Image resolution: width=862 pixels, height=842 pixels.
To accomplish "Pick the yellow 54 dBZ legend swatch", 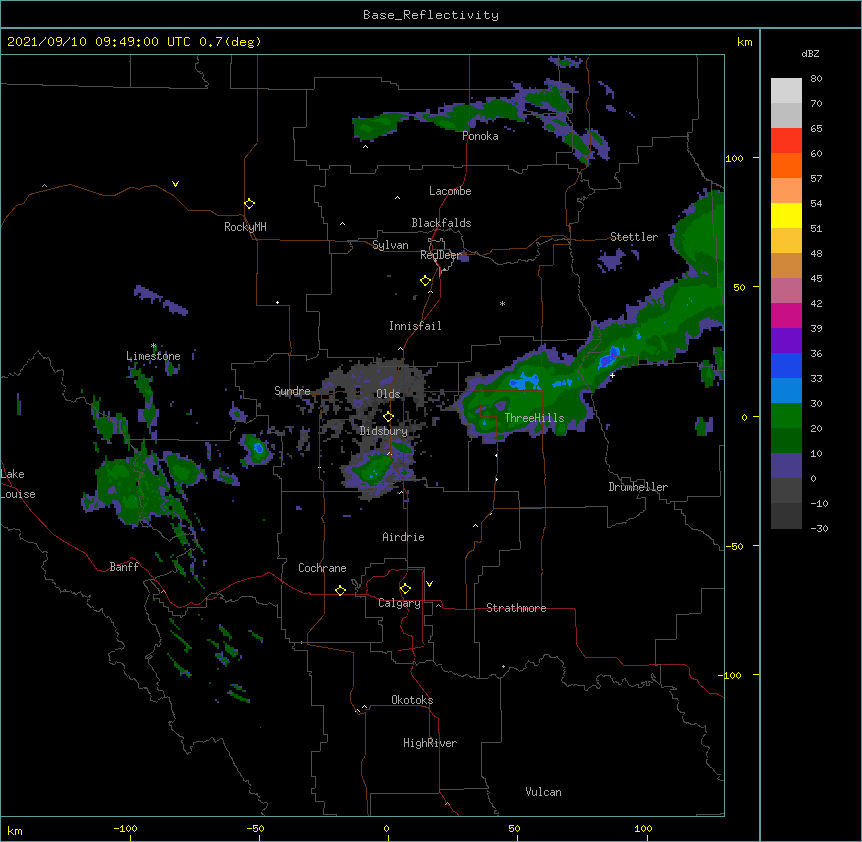I will pyautogui.click(x=786, y=215).
